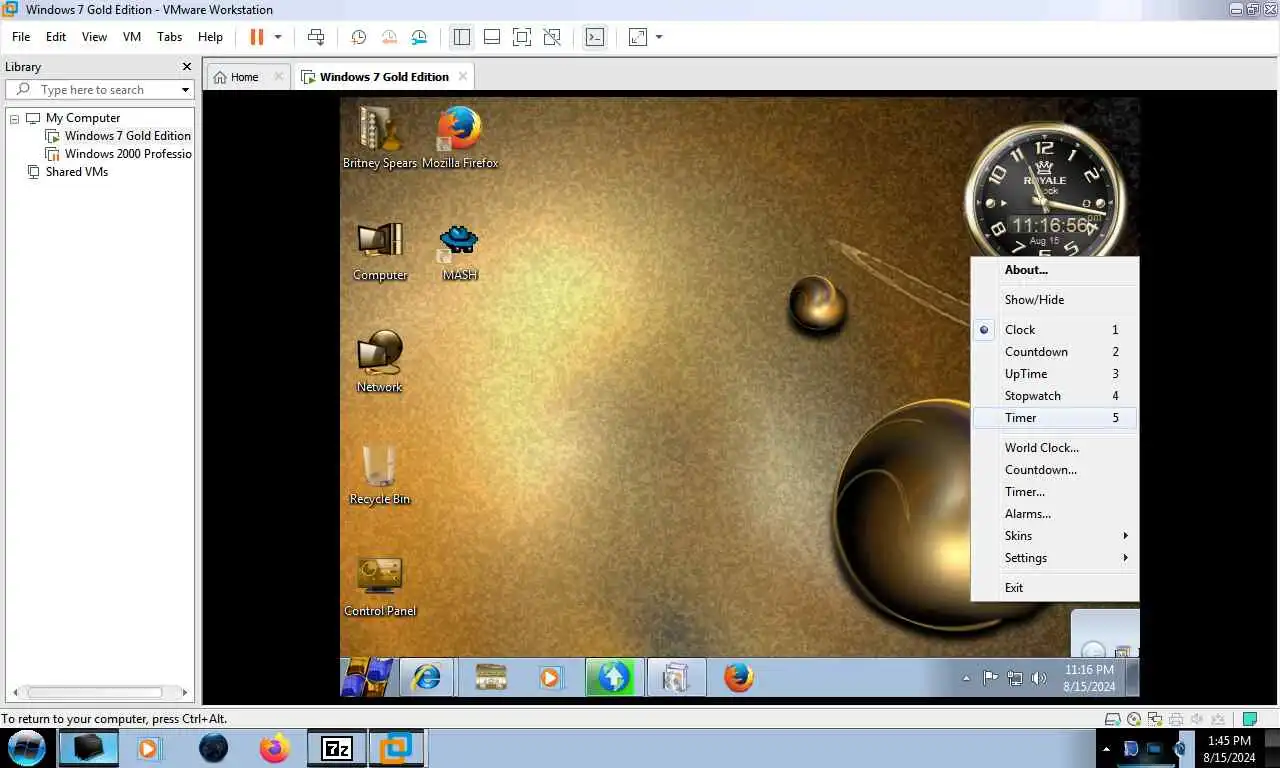This screenshot has height=768, width=1280.
Task: Pause the virtual machine with the orange button
Action: tap(257, 37)
